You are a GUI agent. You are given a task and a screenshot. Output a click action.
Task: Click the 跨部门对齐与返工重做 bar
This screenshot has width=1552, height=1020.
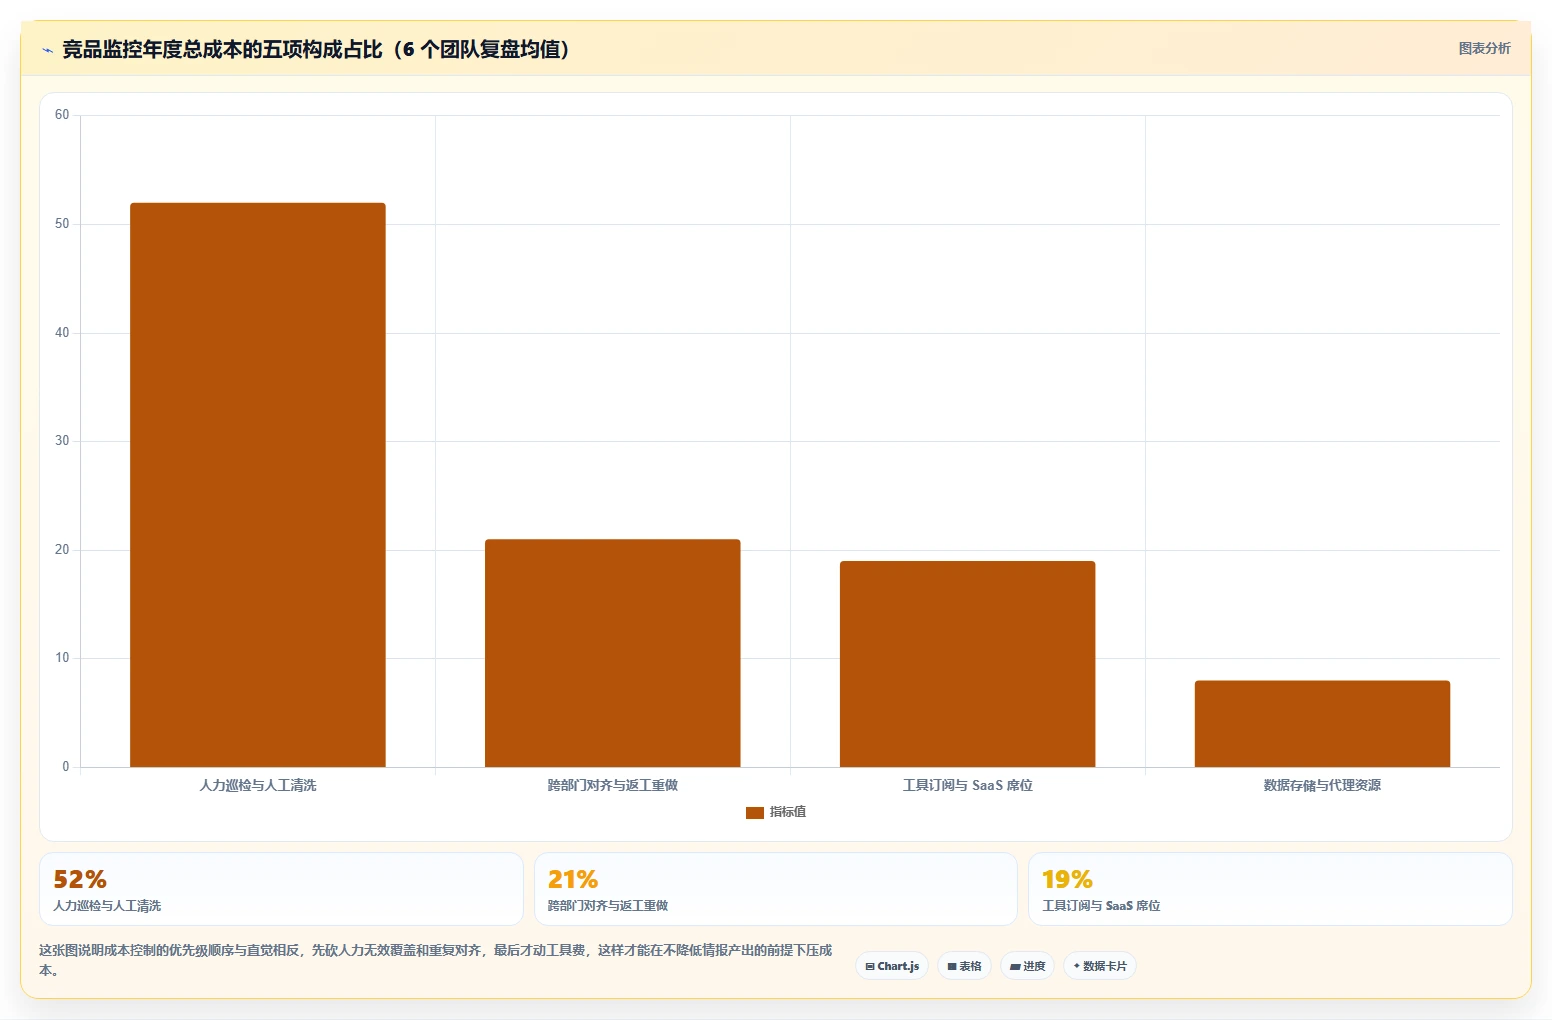(613, 653)
